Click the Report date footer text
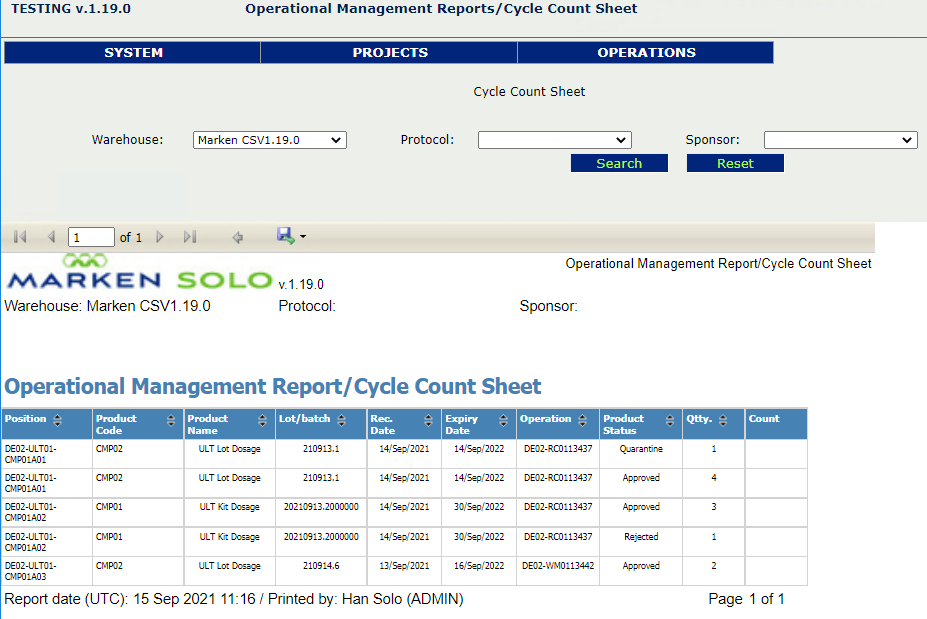Image resolution: width=927 pixels, height=619 pixels. click(234, 599)
